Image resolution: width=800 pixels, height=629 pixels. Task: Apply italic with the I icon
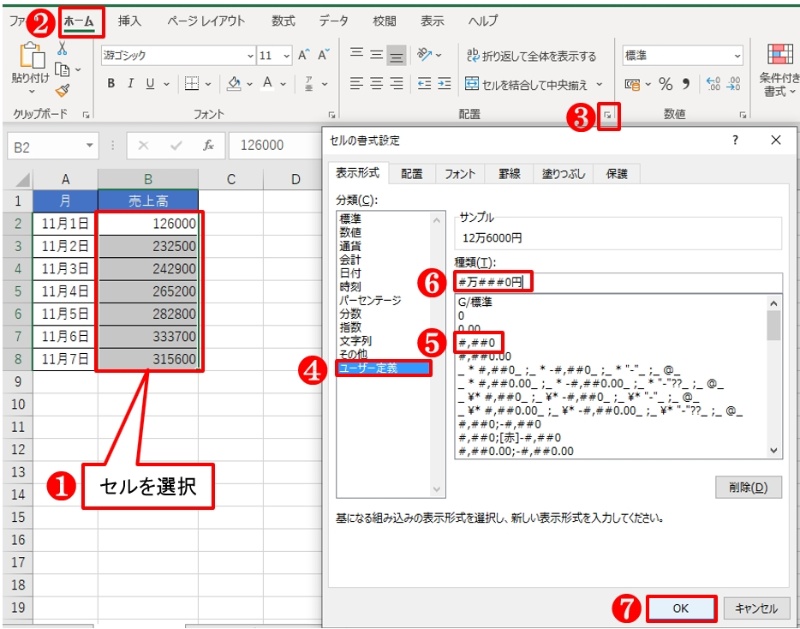(x=131, y=84)
